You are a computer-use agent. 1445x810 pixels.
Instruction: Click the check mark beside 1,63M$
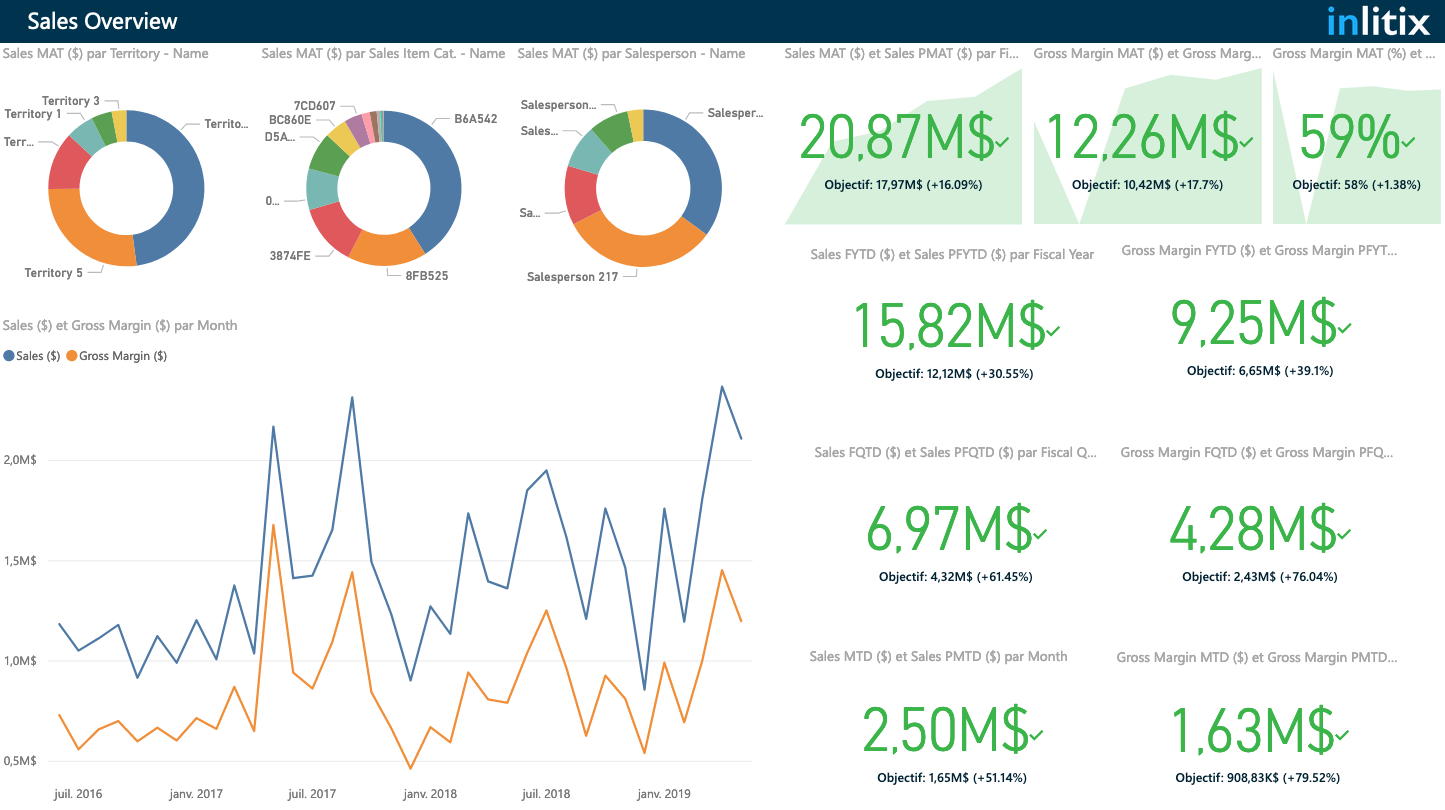click(x=1342, y=736)
